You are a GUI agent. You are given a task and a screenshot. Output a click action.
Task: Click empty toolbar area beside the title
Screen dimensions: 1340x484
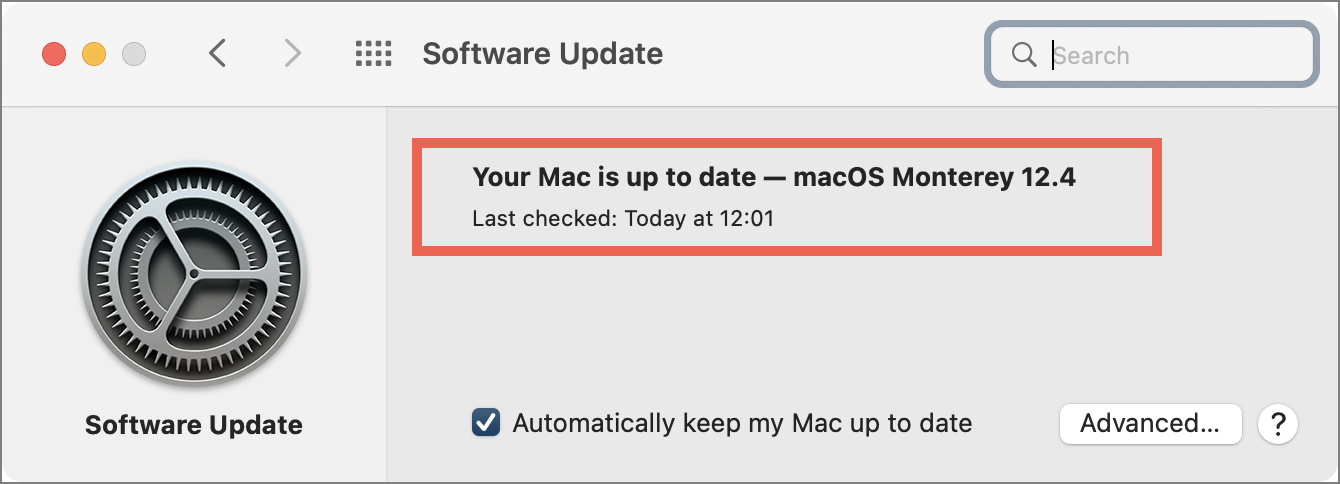point(820,54)
